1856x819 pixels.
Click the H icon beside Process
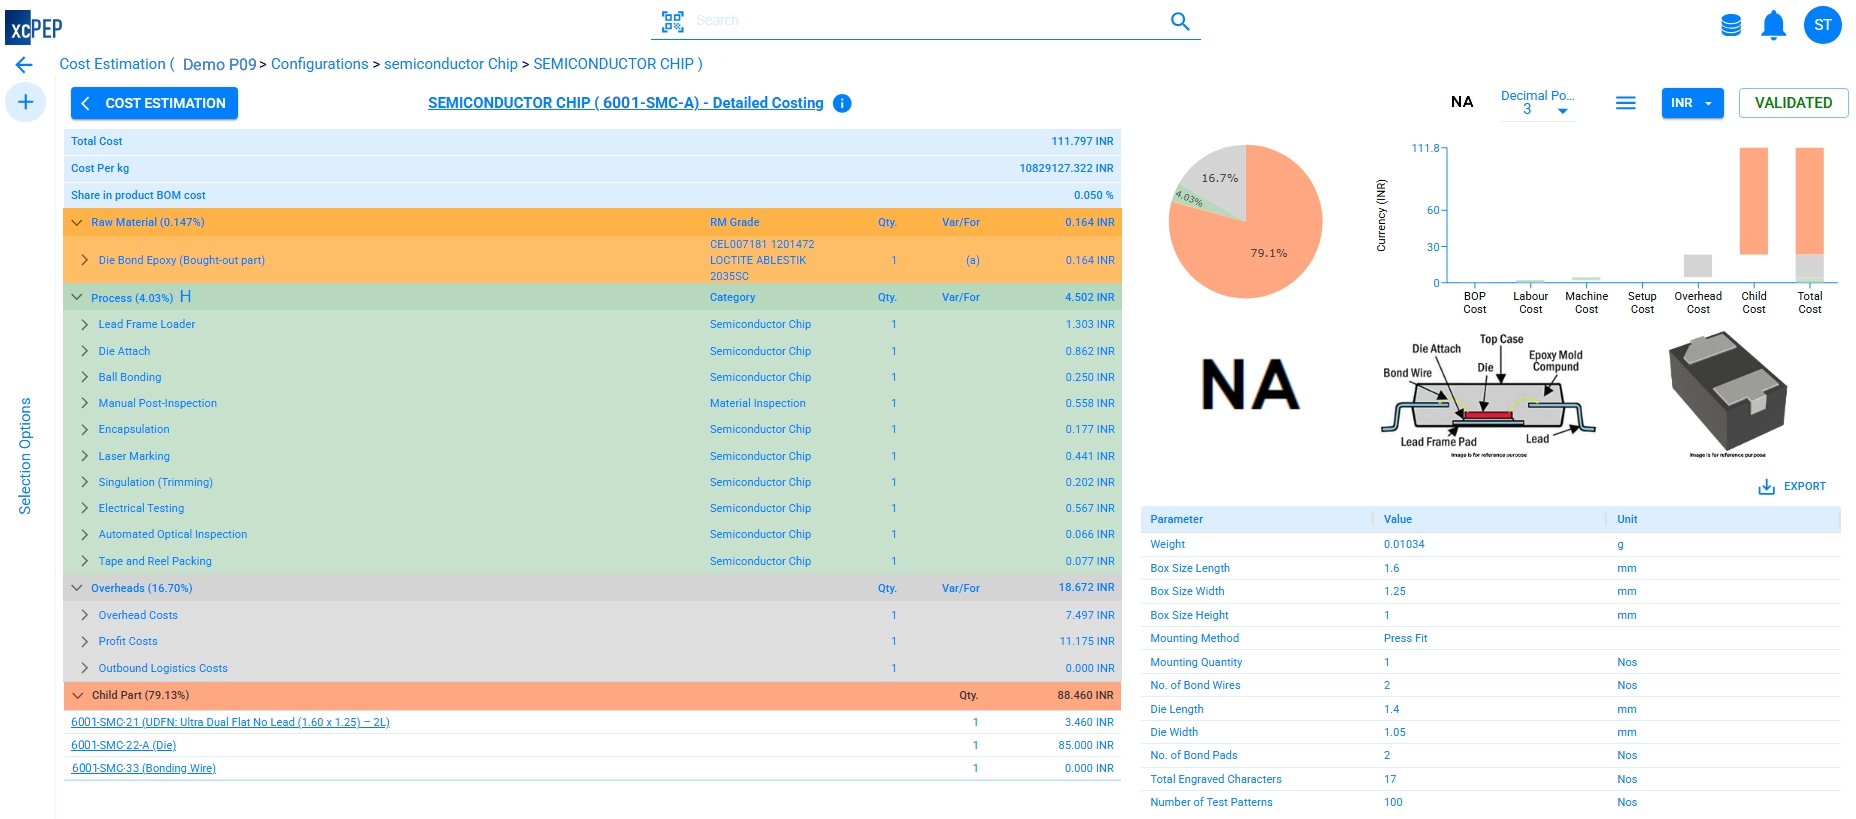coord(185,297)
